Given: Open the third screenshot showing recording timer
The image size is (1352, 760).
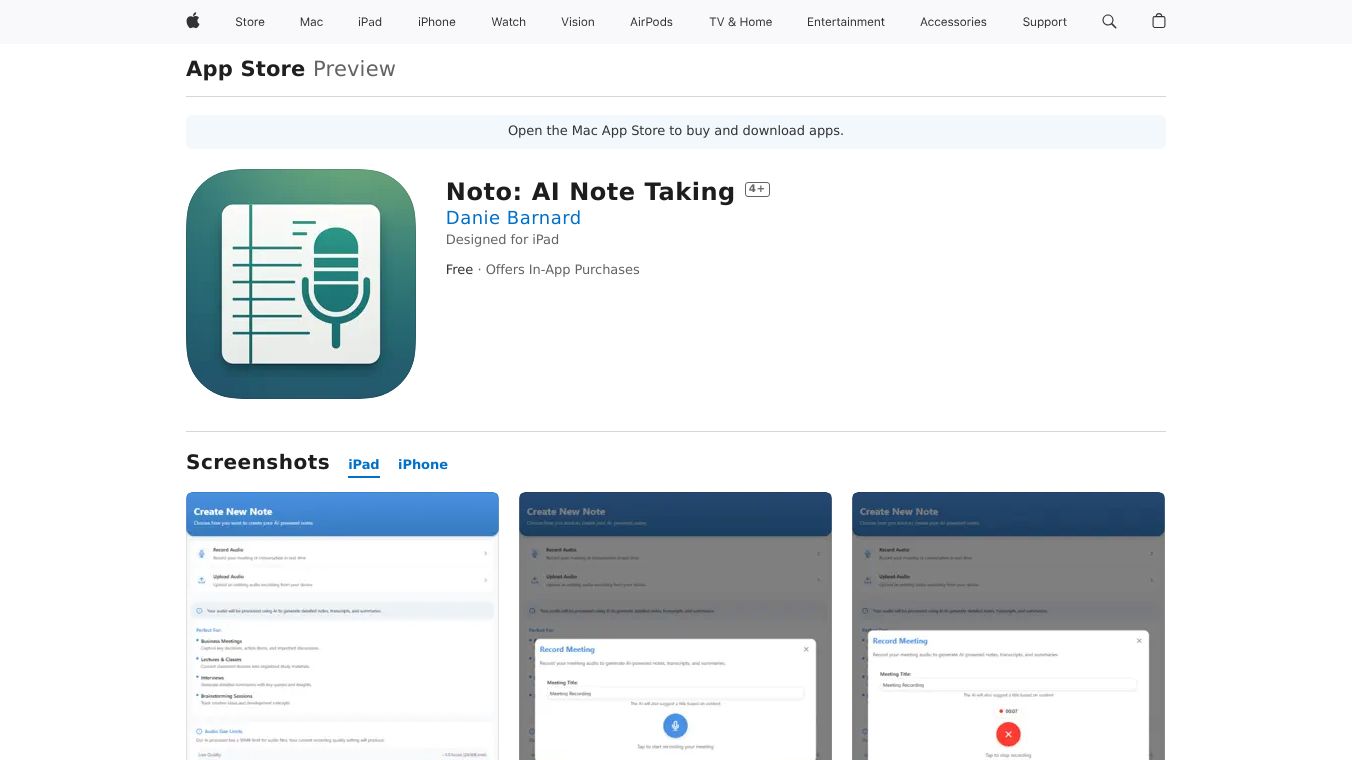Looking at the screenshot, I should click(1008, 626).
